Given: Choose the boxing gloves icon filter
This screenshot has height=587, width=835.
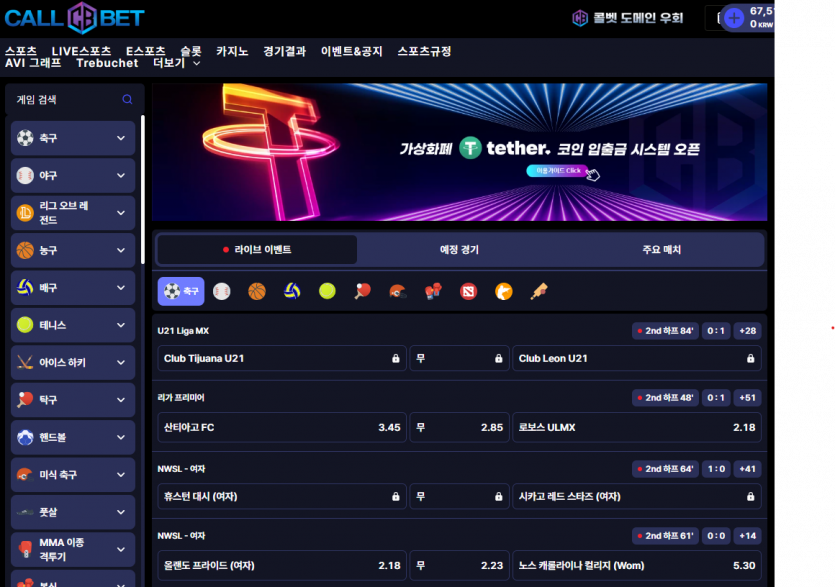Looking at the screenshot, I should pos(433,291).
